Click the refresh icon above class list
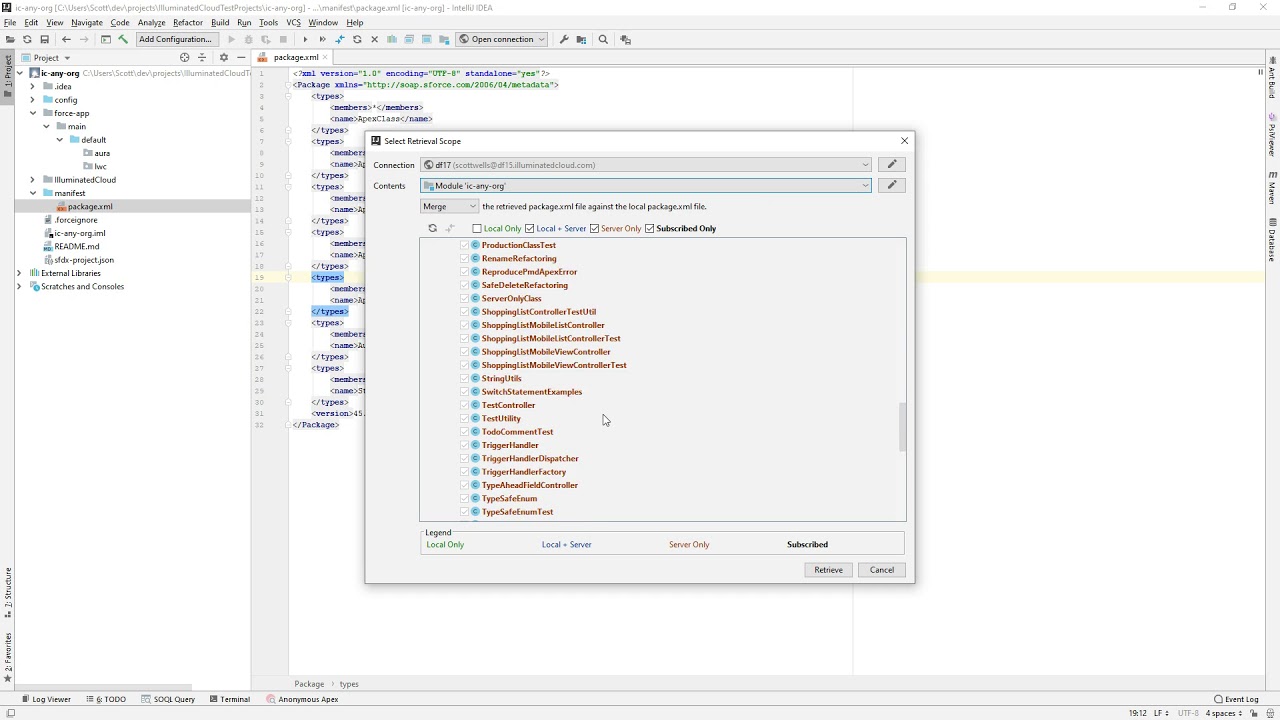1280x720 pixels. 432,228
